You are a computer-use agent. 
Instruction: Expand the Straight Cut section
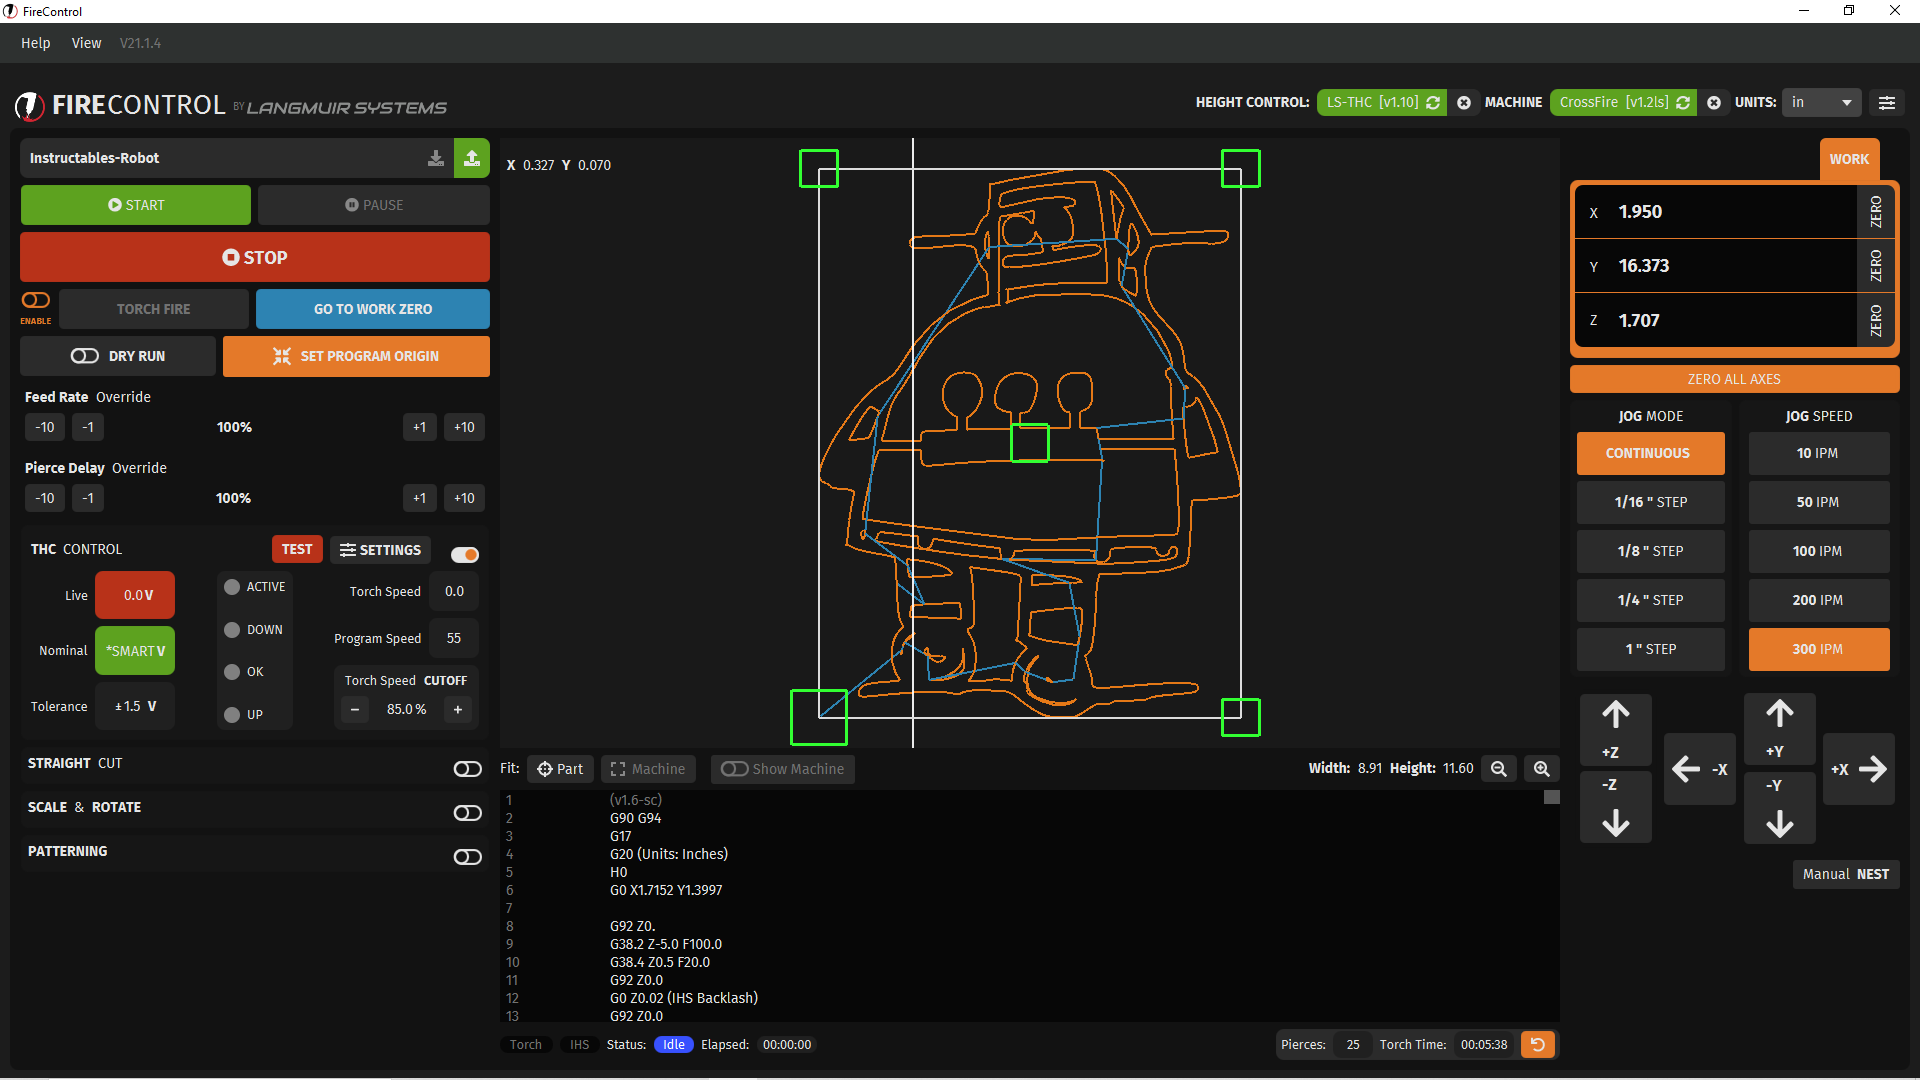(467, 768)
